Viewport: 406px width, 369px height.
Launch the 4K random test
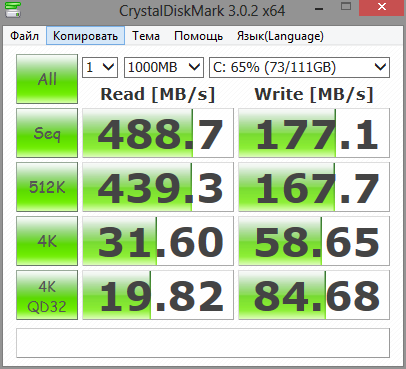pos(47,241)
